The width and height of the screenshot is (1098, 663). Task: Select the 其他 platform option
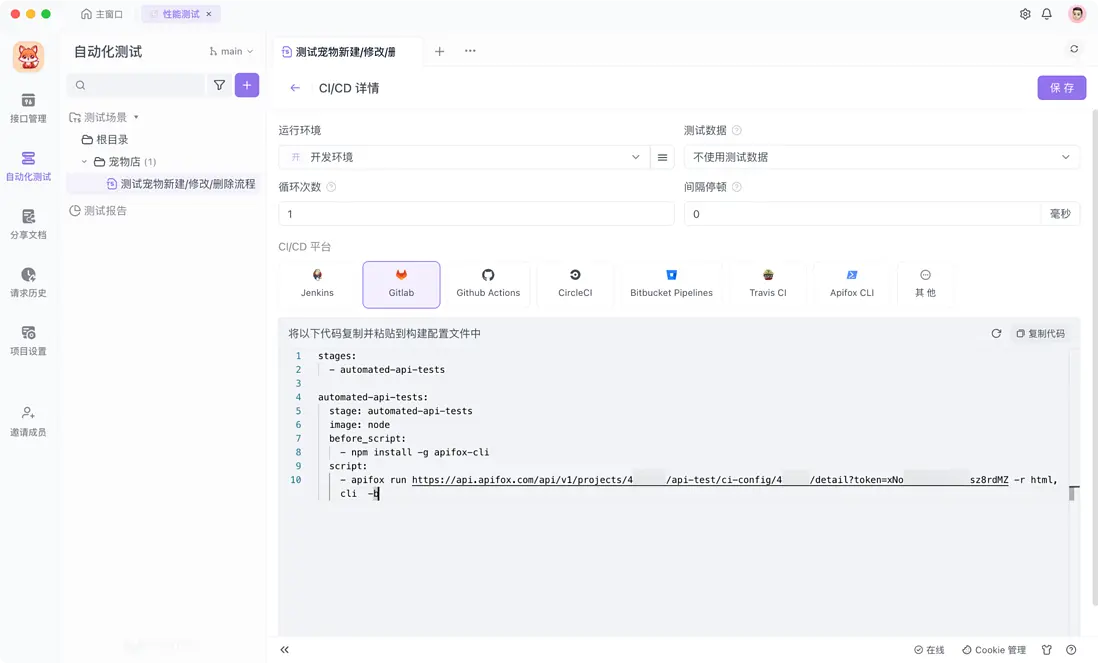(925, 284)
